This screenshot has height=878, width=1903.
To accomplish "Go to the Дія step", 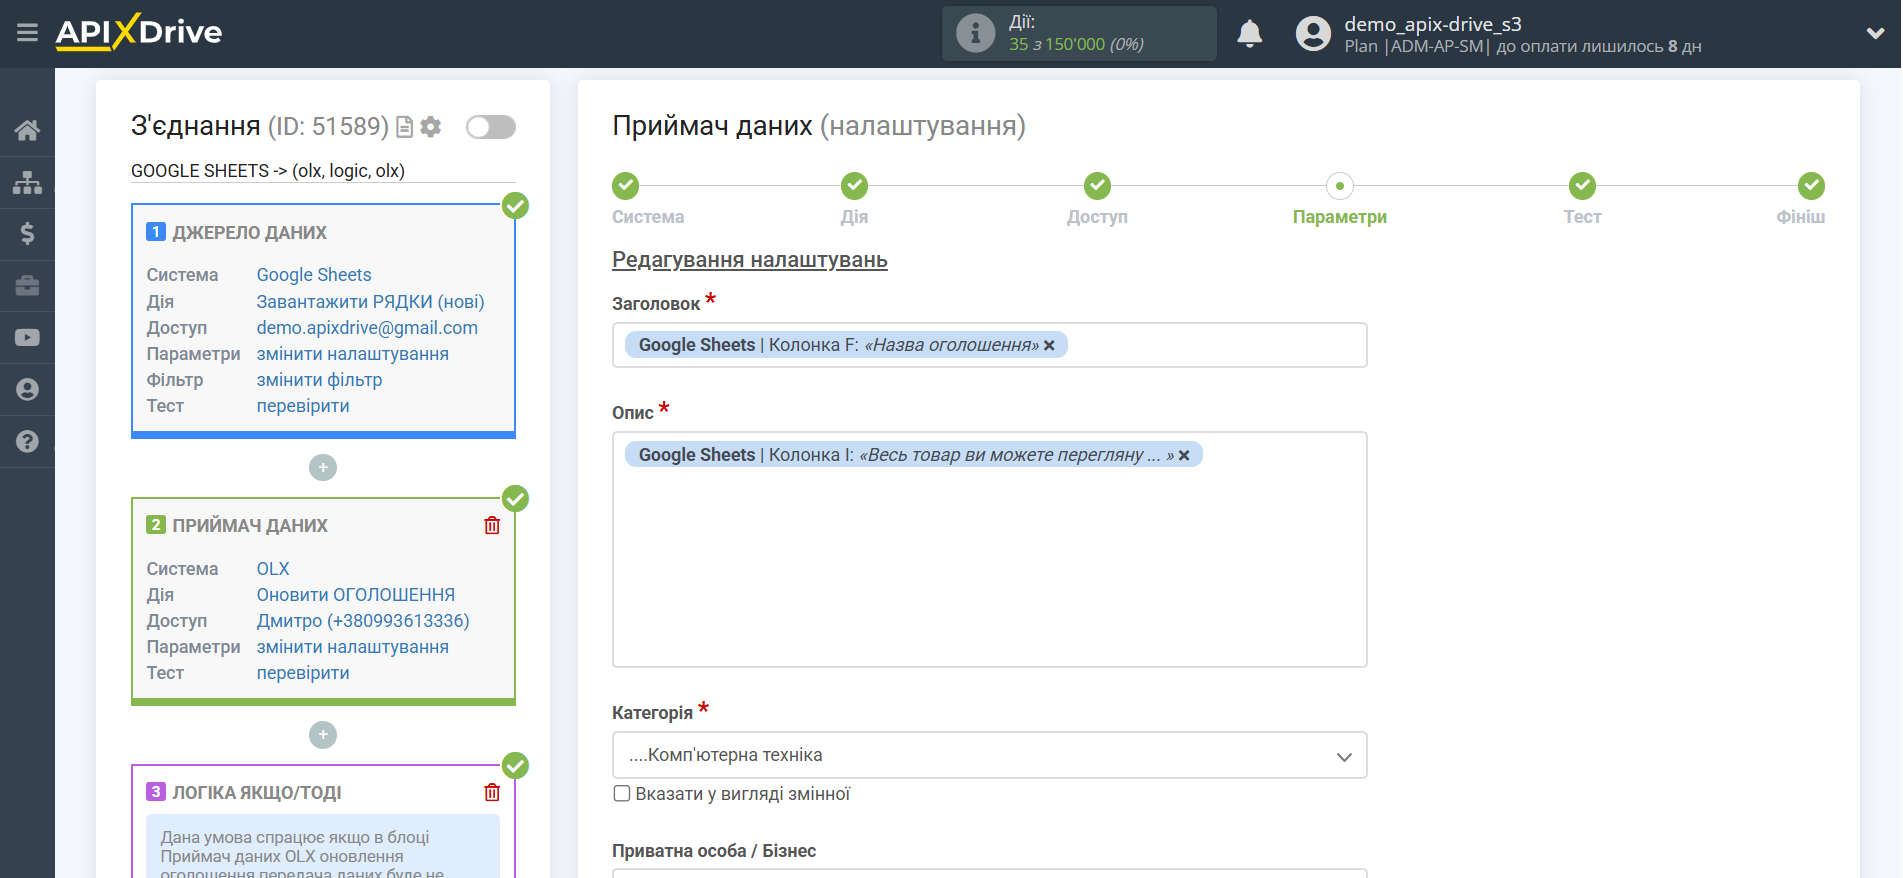I will click(854, 186).
